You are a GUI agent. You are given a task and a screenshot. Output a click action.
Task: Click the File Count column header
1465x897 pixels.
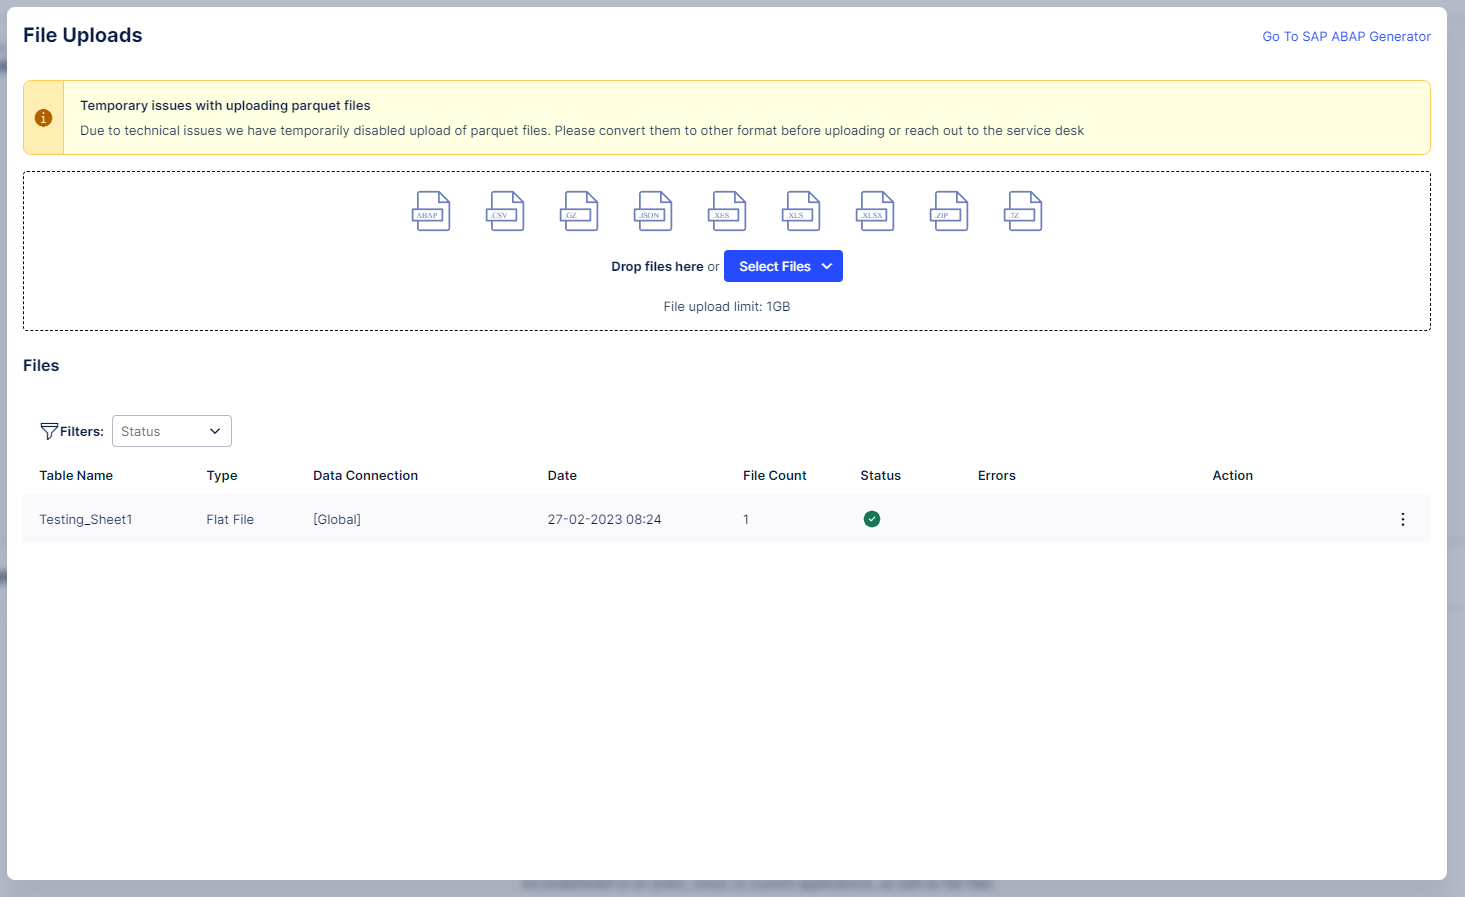coord(775,476)
